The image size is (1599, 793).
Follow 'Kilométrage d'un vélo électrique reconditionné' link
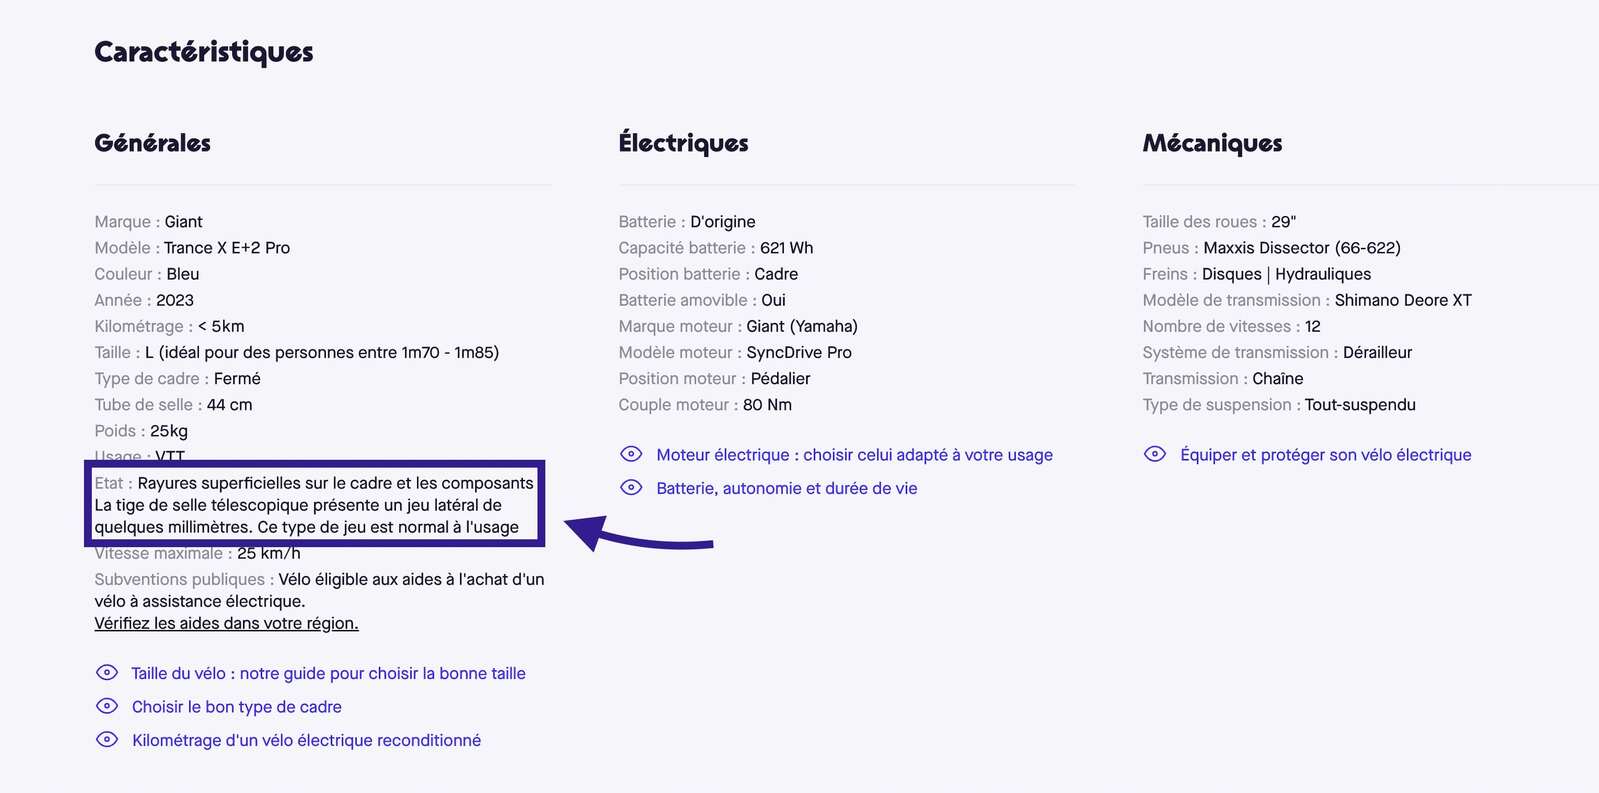(306, 741)
